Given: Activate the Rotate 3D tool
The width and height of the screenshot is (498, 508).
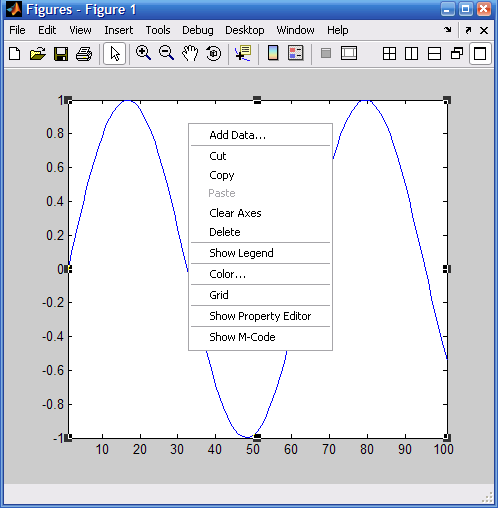Looking at the screenshot, I should click(x=213, y=53).
